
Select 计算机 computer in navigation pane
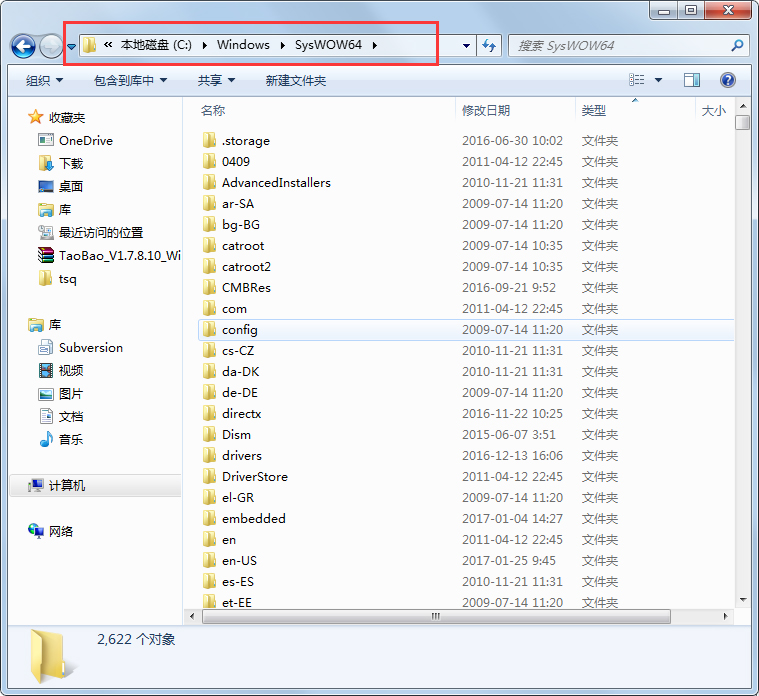coord(67,485)
